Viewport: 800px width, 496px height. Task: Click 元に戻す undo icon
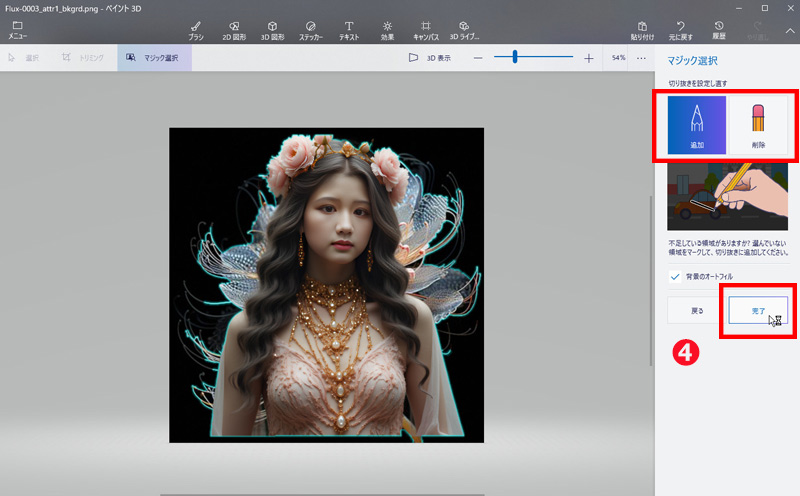click(681, 31)
